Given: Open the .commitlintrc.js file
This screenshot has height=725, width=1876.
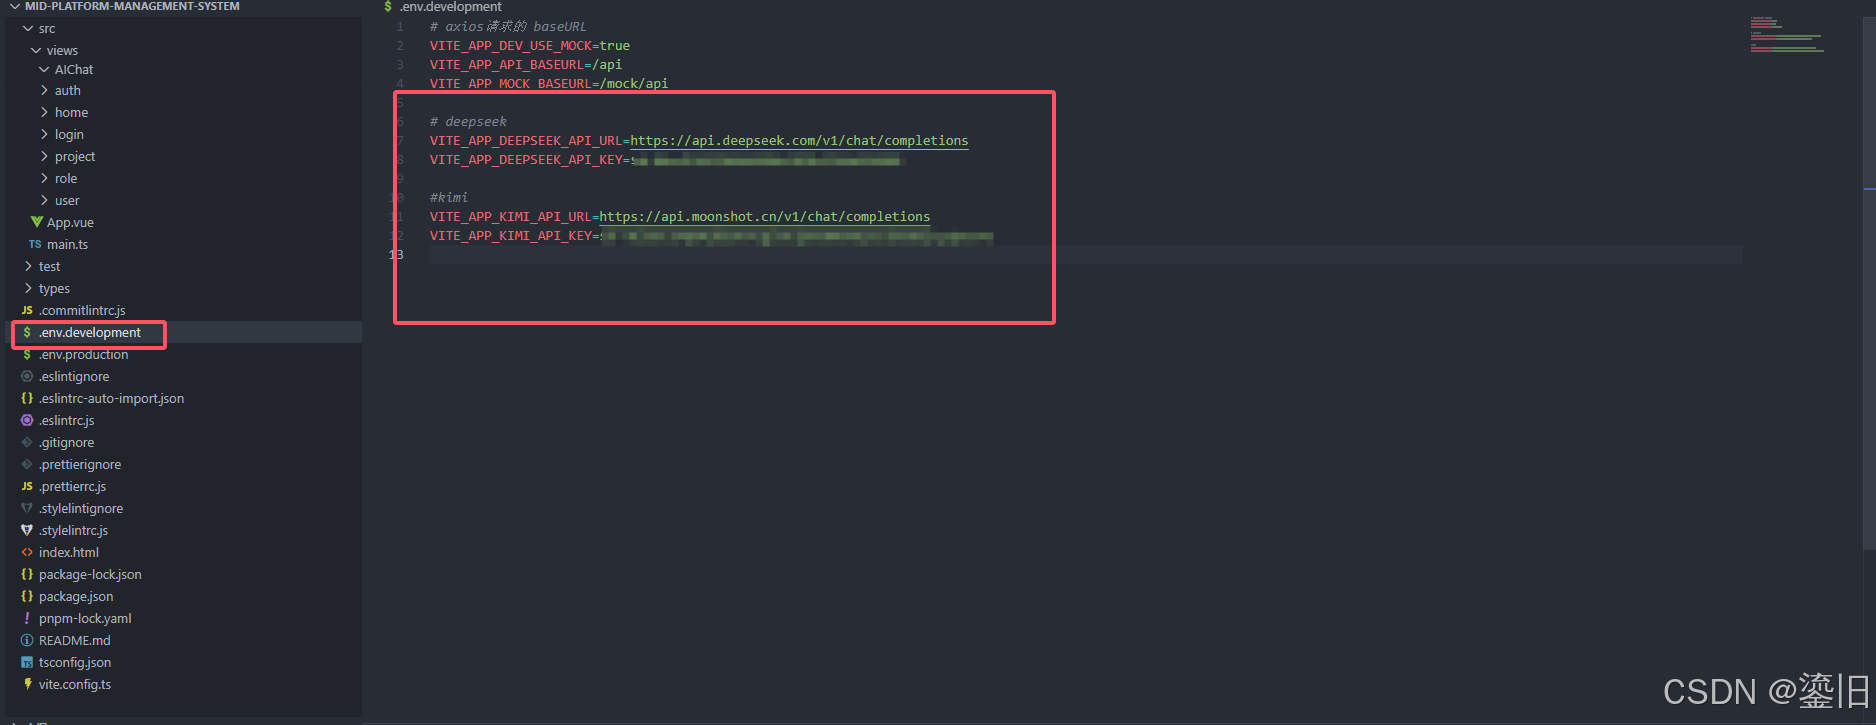Looking at the screenshot, I should pyautogui.click(x=82, y=310).
